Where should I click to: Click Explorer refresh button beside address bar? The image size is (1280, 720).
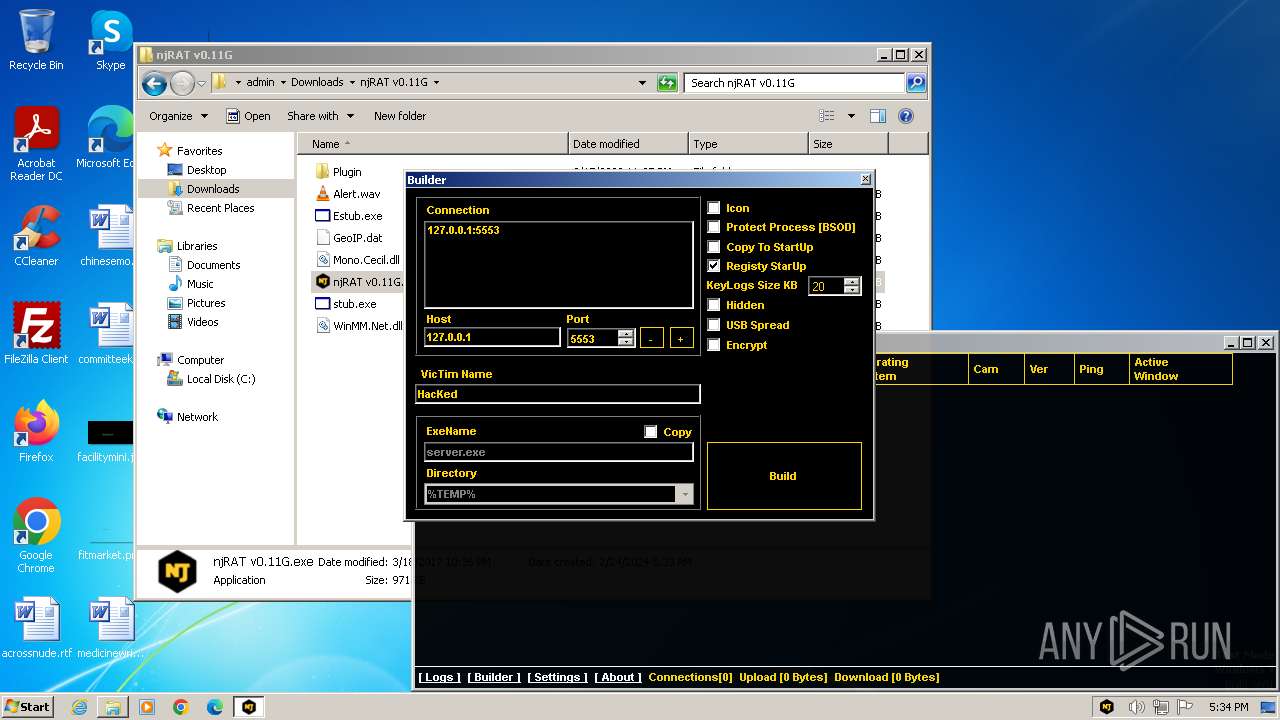click(x=667, y=83)
